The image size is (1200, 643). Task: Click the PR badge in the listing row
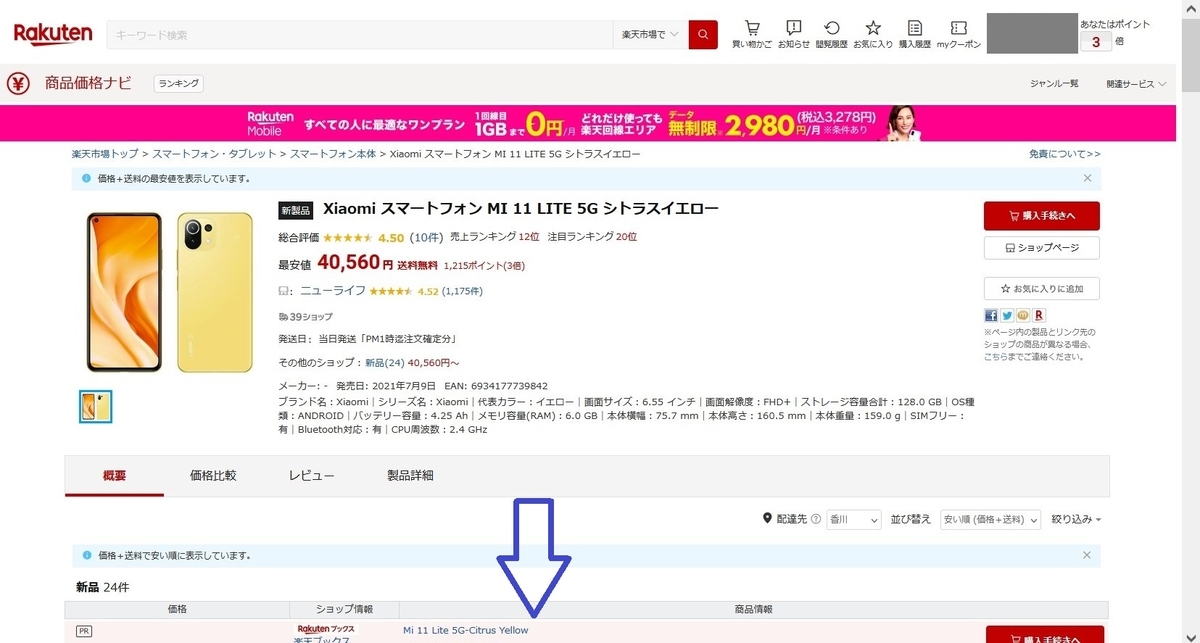(85, 632)
